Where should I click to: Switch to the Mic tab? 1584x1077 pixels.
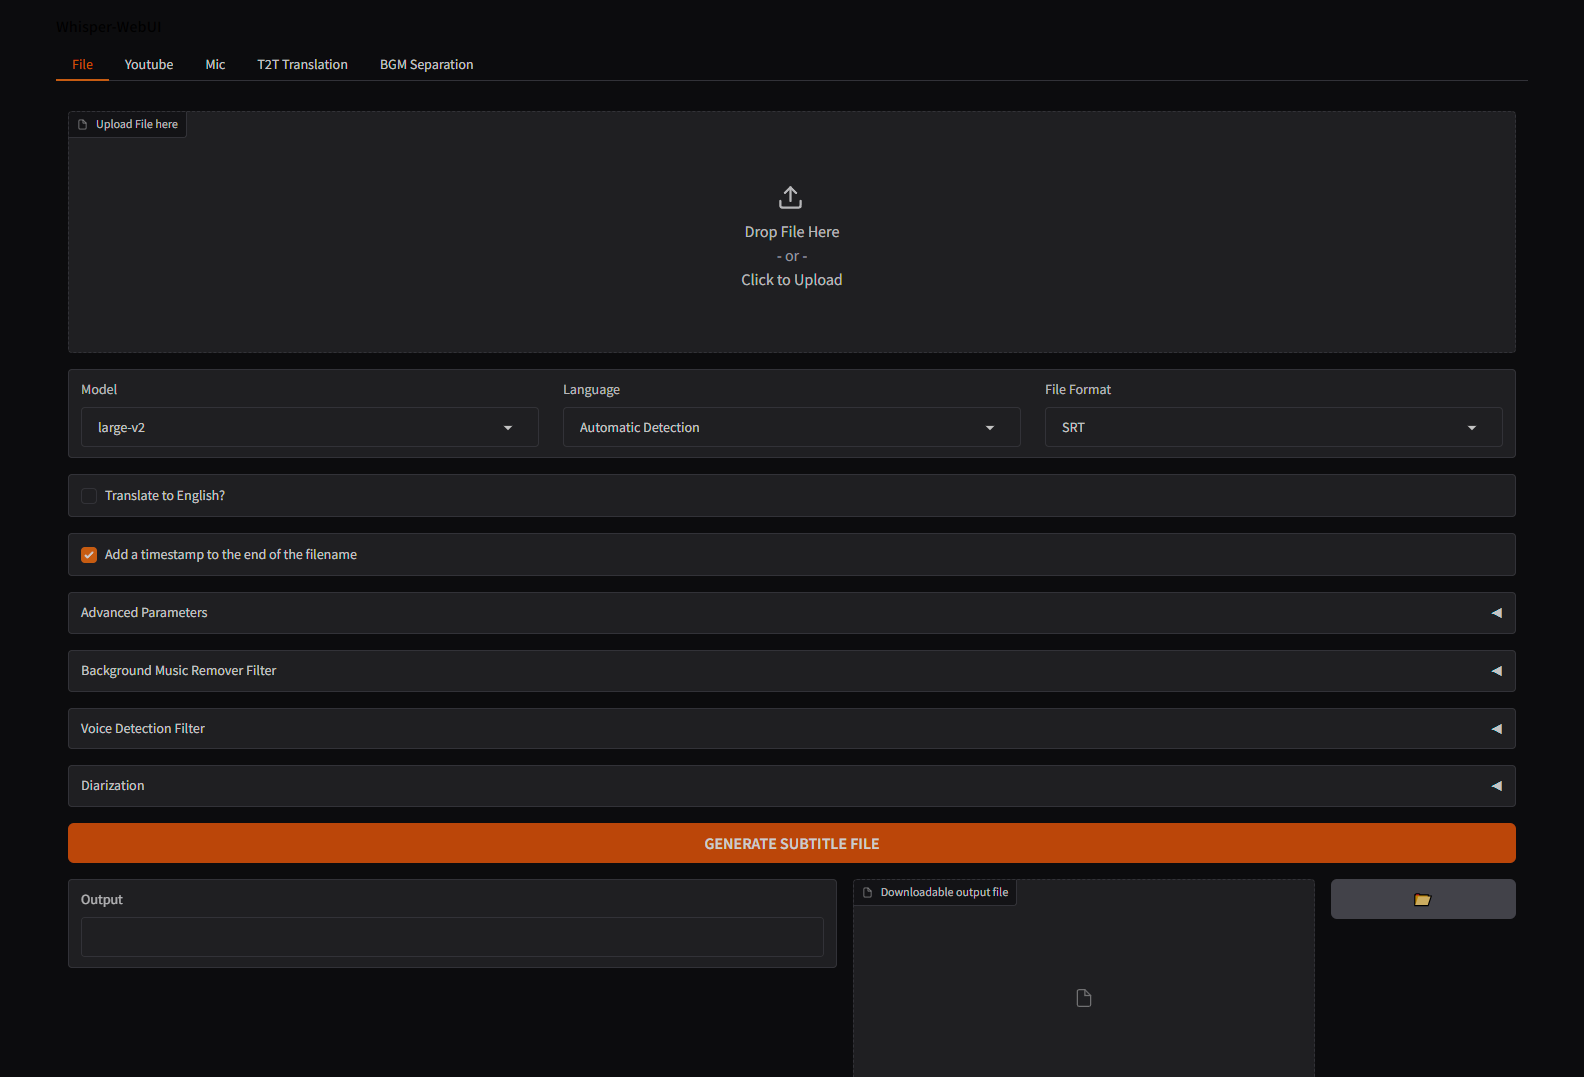[x=215, y=64]
